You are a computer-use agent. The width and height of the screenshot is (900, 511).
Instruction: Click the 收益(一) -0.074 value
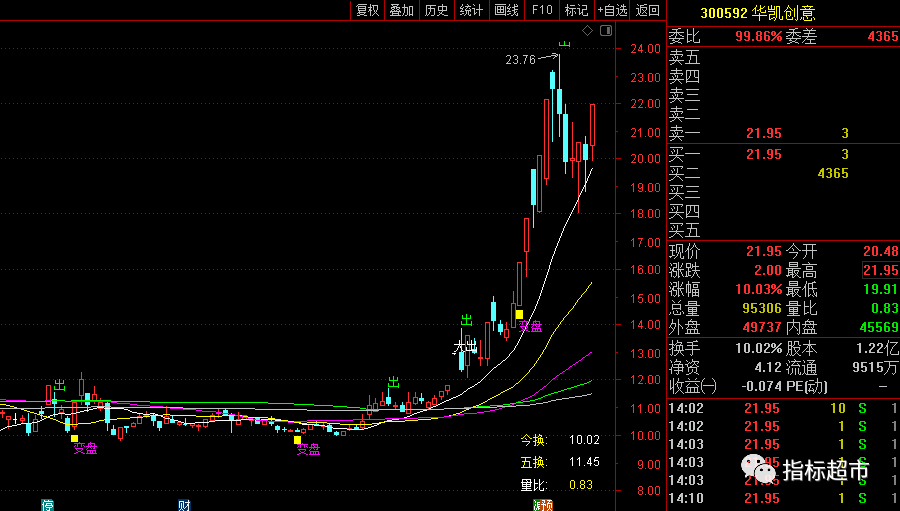[762, 386]
